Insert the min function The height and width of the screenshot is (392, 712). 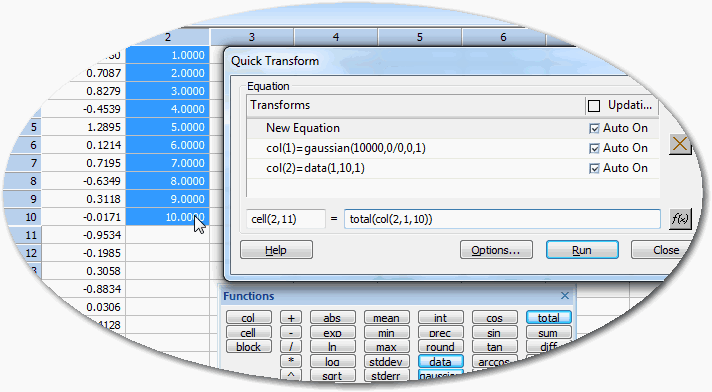tap(386, 332)
